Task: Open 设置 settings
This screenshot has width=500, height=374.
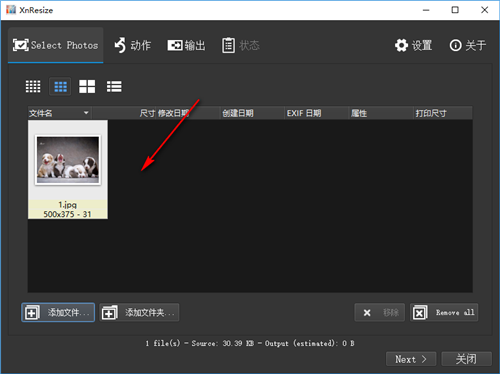Action: point(414,45)
